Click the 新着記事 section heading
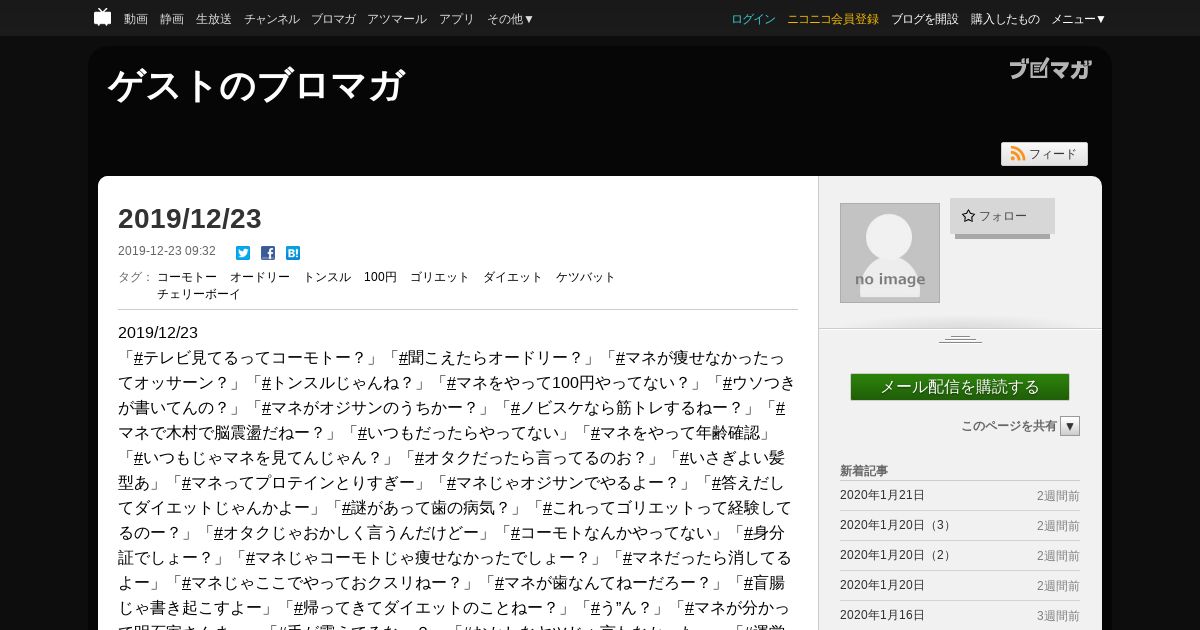Viewport: 1200px width, 630px height. coord(864,470)
